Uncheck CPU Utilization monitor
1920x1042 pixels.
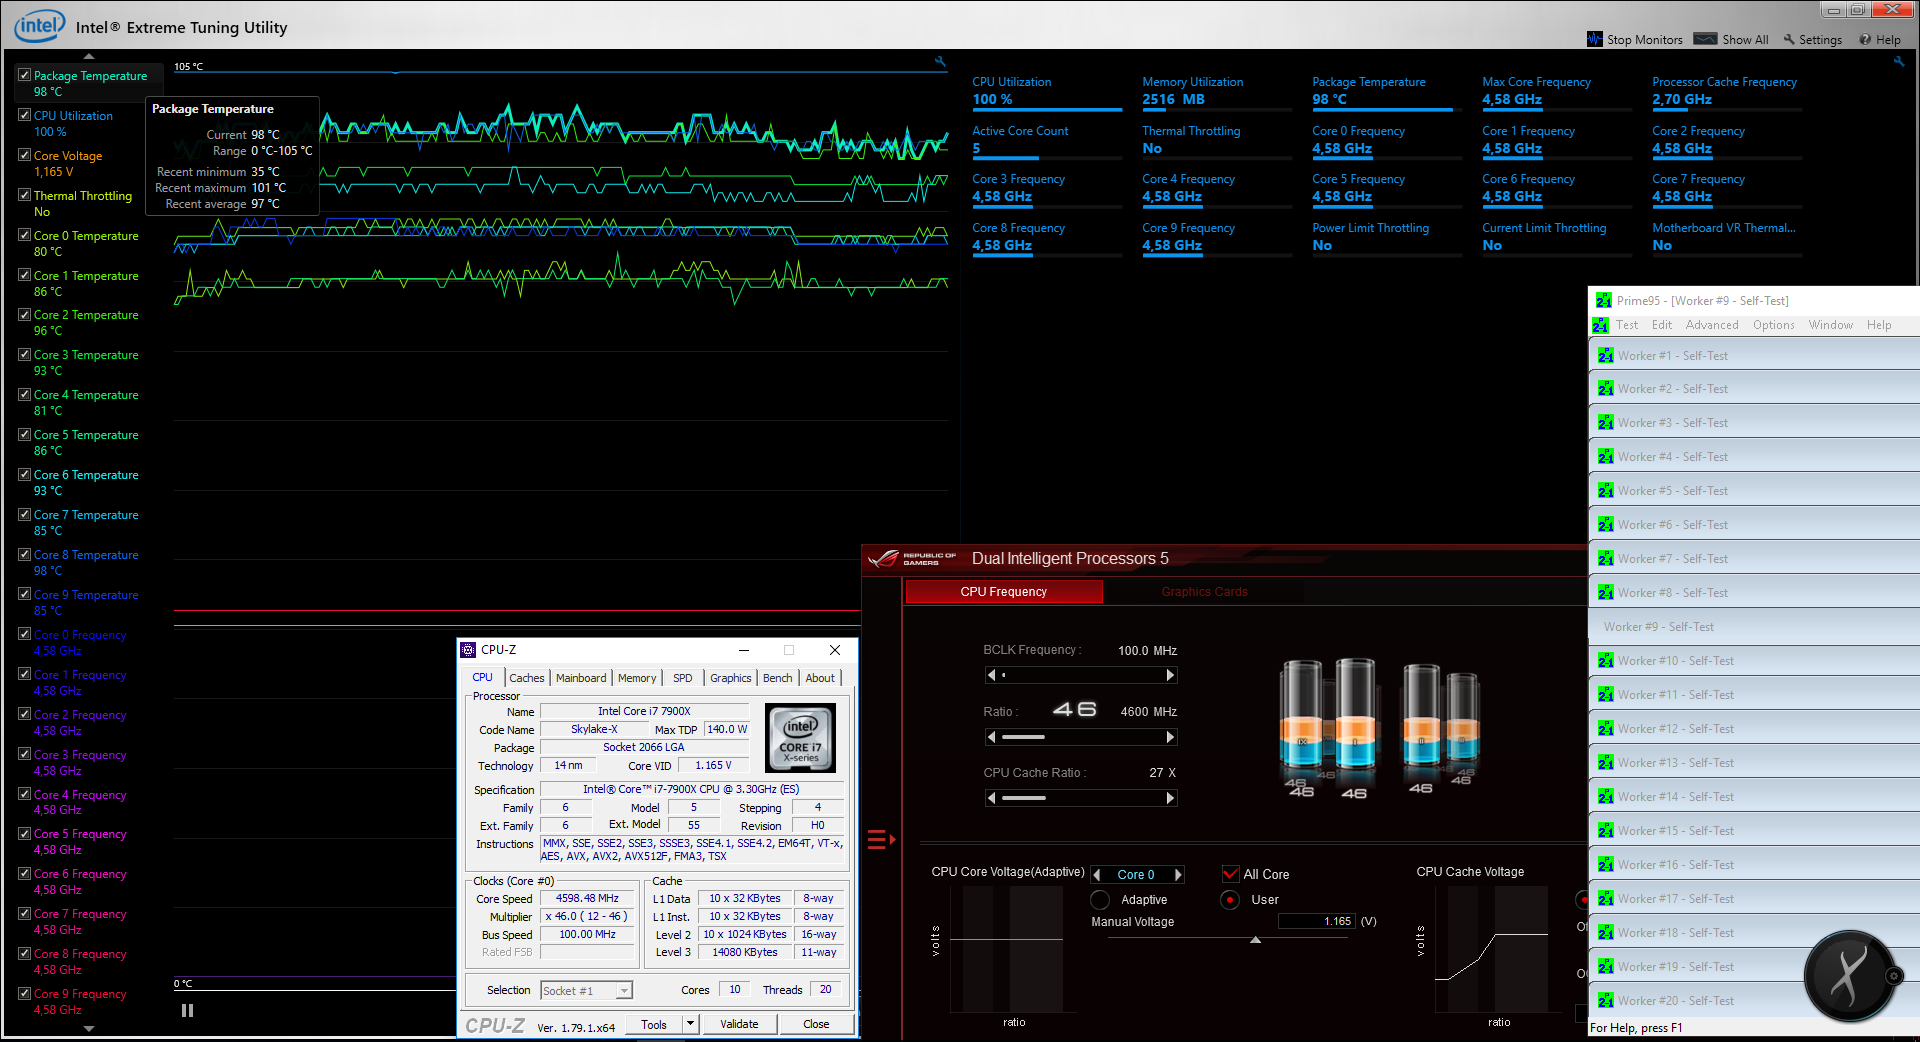pyautogui.click(x=24, y=115)
